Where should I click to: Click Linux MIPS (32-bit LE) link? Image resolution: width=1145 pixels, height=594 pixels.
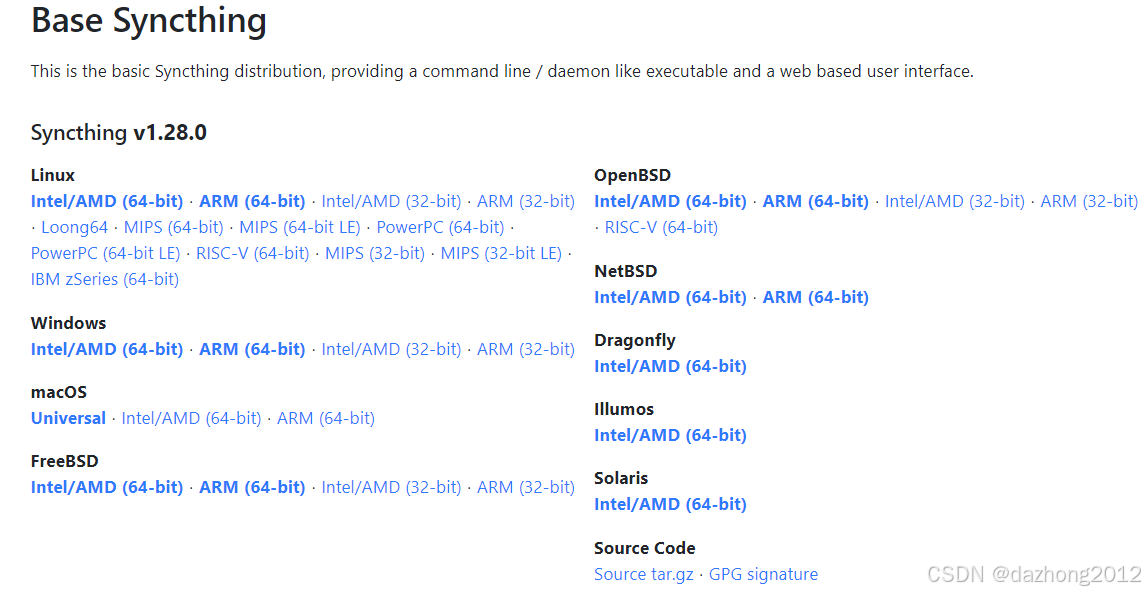(x=501, y=253)
